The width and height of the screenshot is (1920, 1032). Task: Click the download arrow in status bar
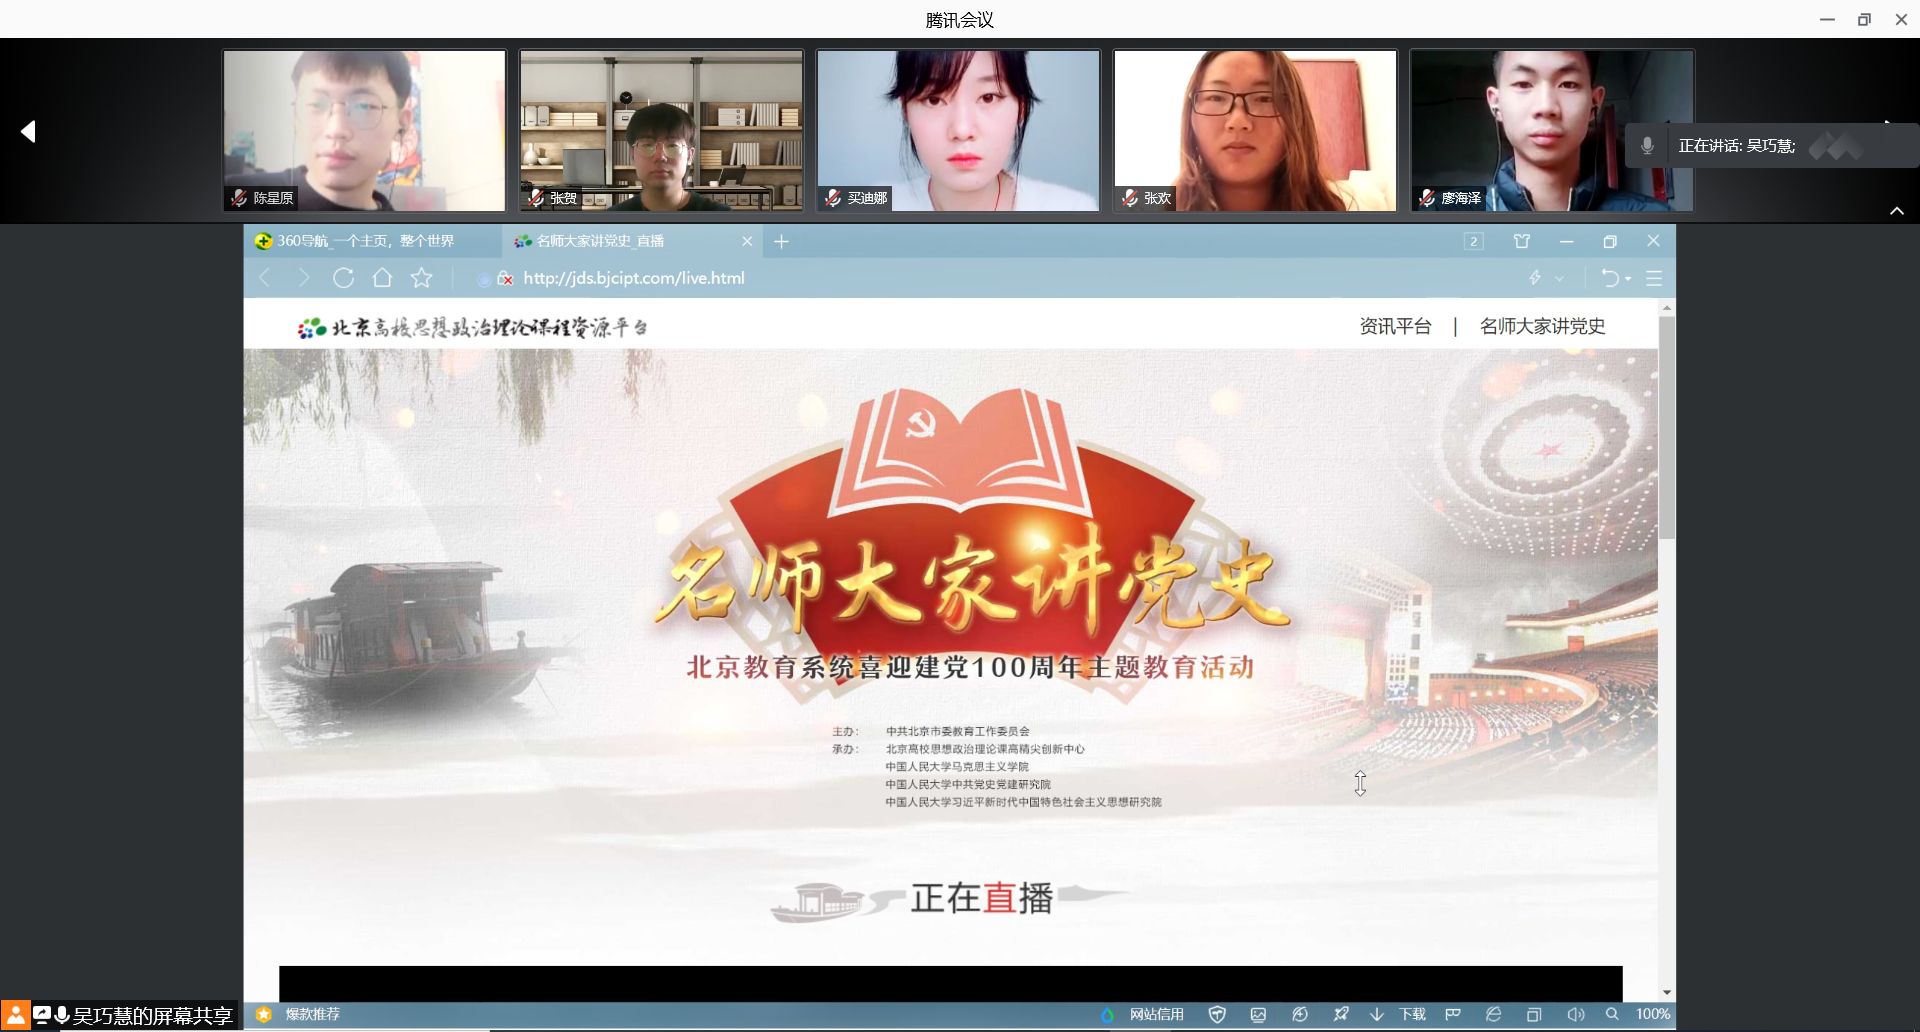click(x=1377, y=1014)
